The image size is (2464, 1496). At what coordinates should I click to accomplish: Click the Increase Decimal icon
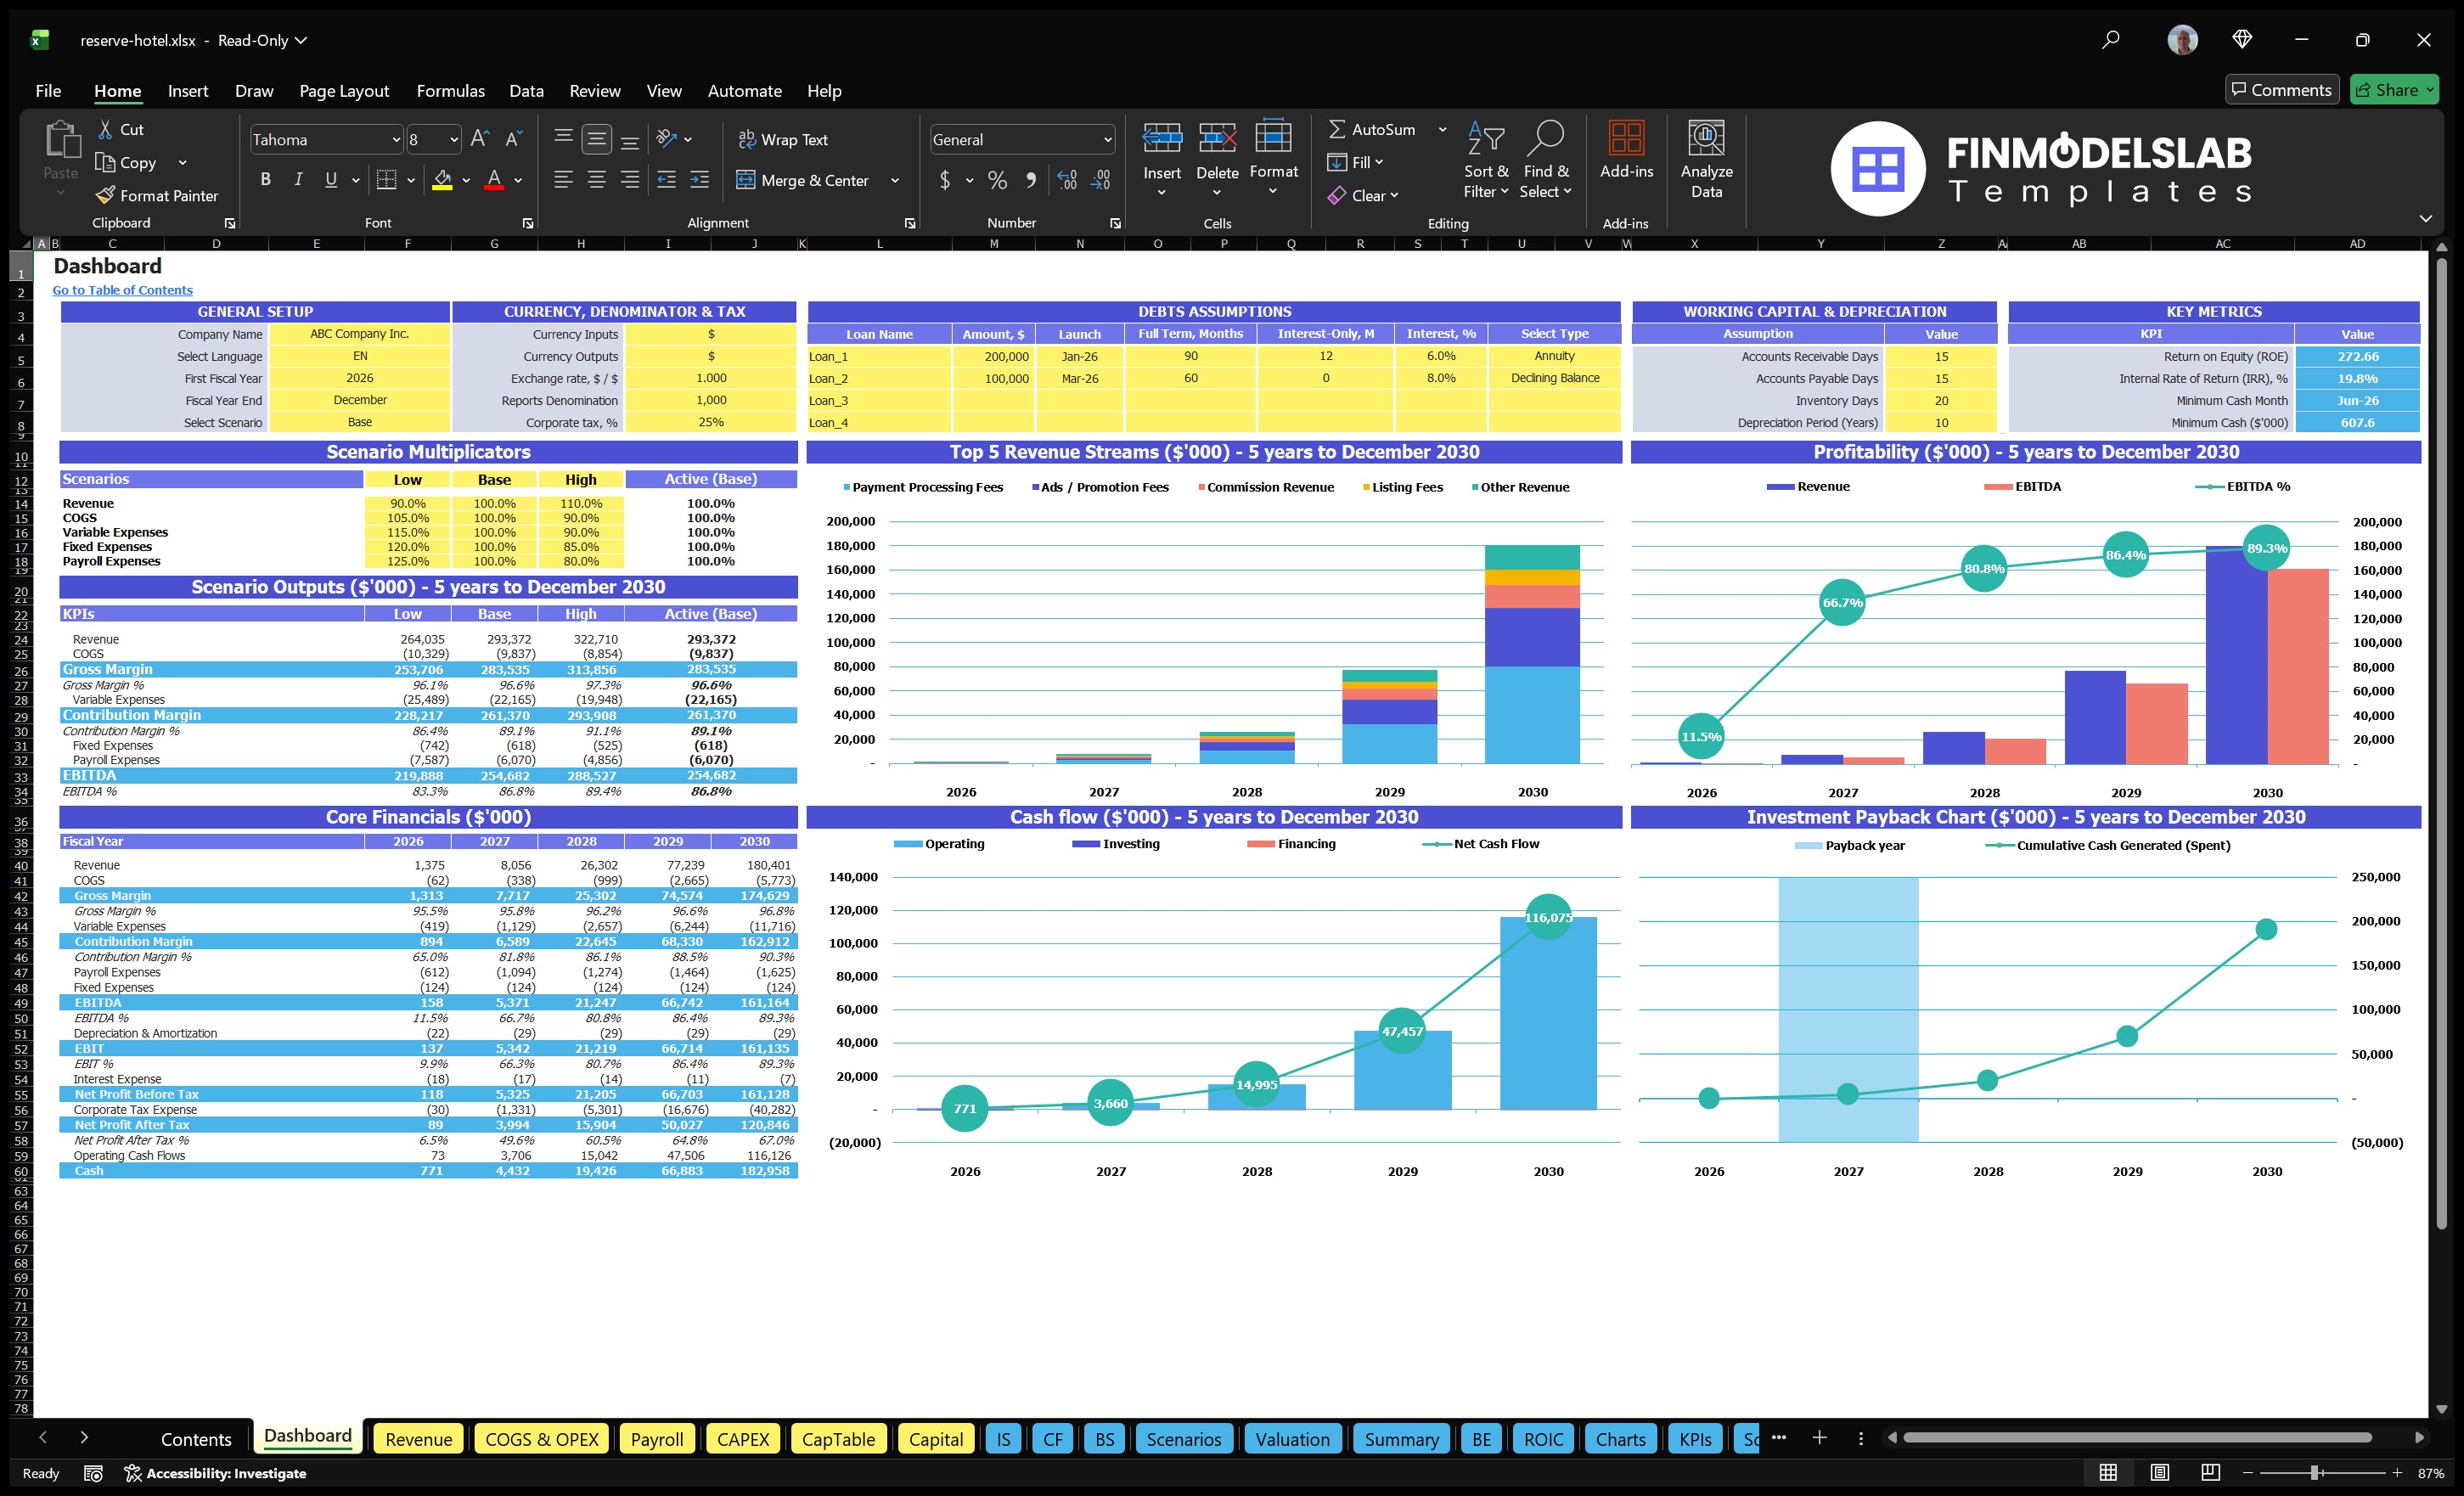pos(1066,181)
